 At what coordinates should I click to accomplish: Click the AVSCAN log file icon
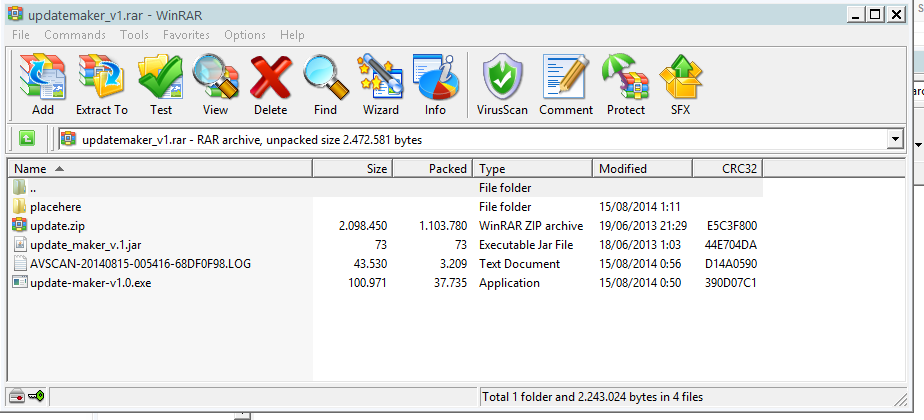[19, 263]
